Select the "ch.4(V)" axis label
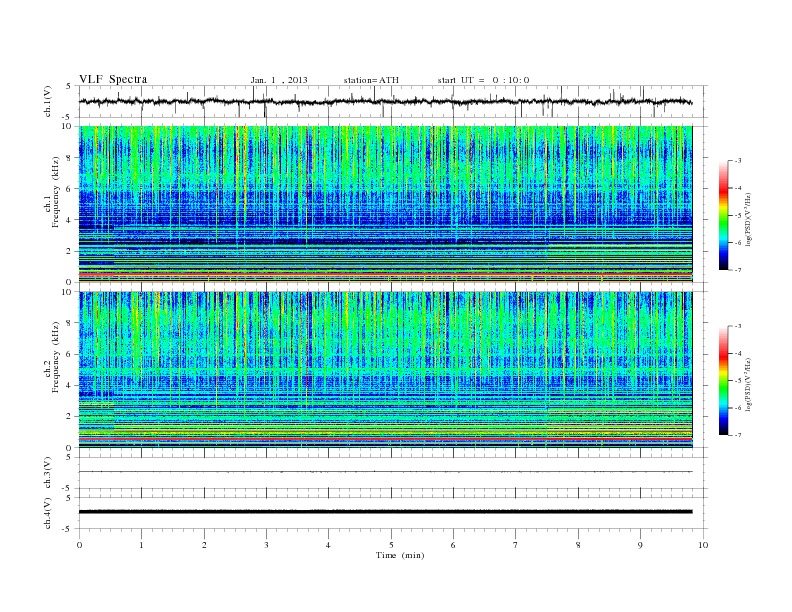Screen dimensions: 792x612 [48, 513]
